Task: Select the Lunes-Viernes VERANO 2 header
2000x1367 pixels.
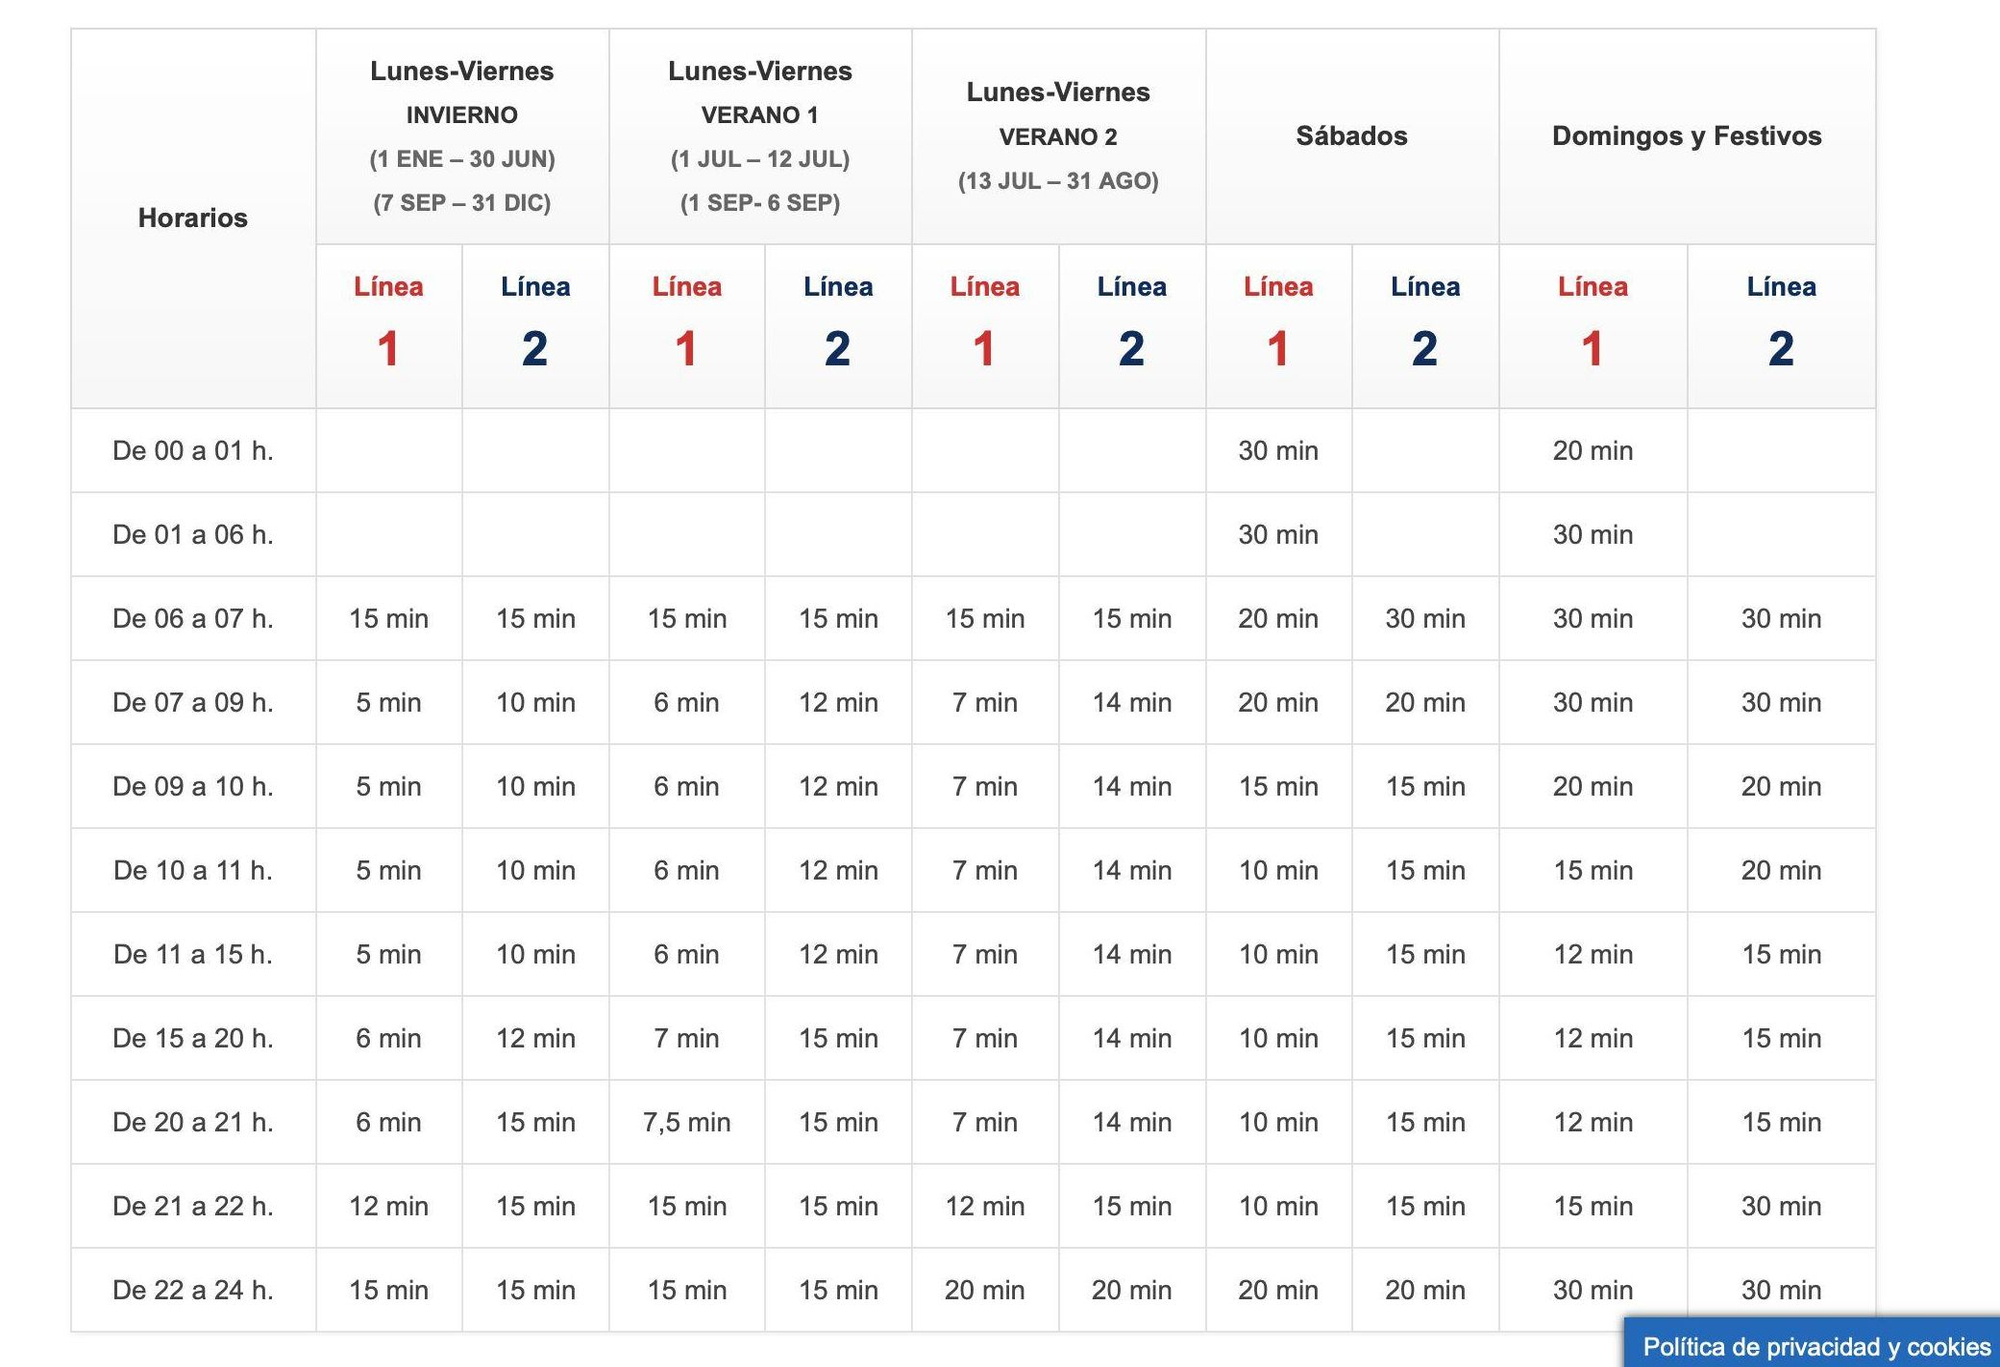Action: pos(1058,136)
